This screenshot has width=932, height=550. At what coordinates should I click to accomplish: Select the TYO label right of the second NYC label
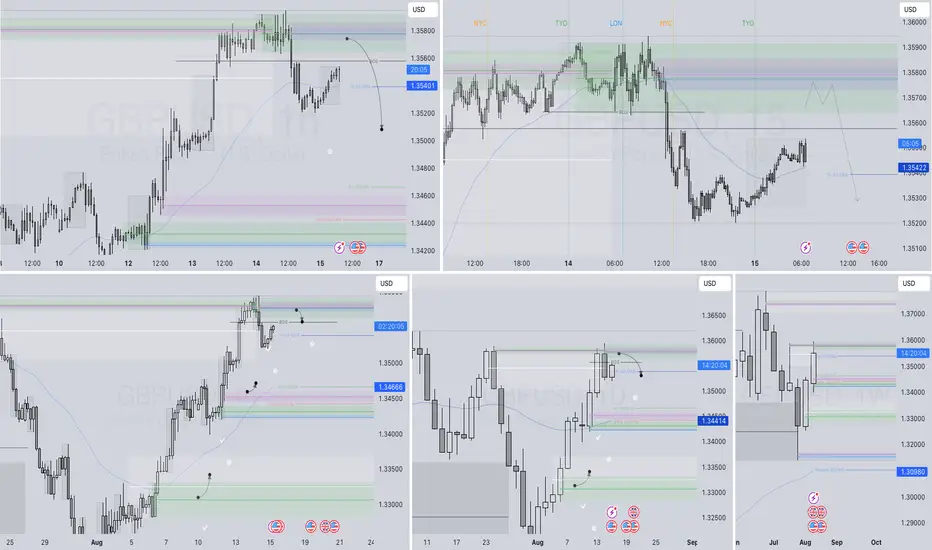[x=748, y=23]
